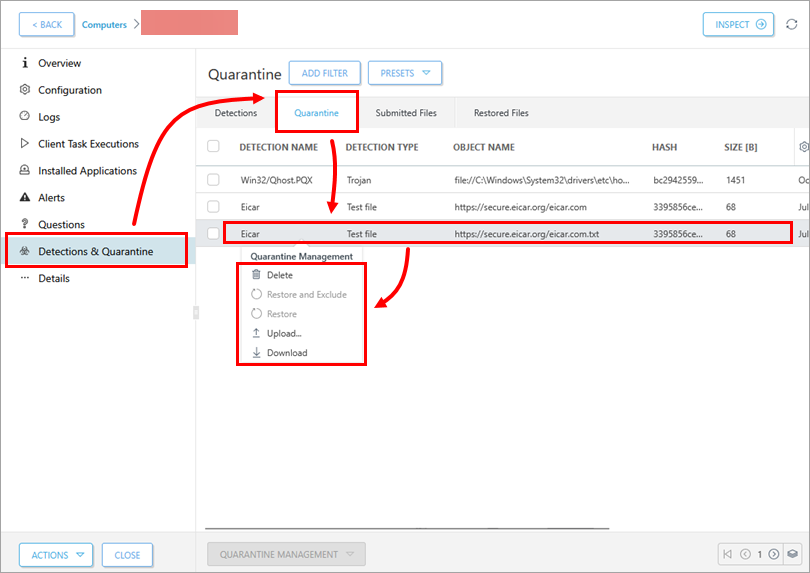Expand the Quarantine Management dropdown button
The width and height of the screenshot is (810, 573).
285,554
